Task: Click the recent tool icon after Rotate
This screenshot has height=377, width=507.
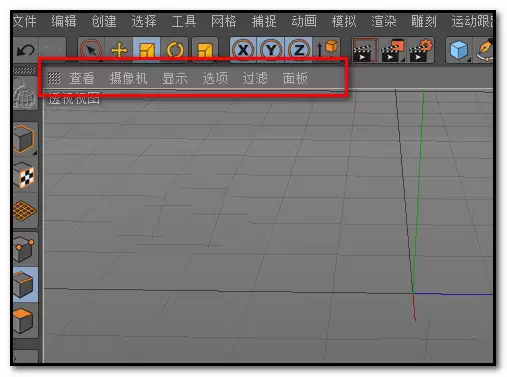Action: (205, 50)
